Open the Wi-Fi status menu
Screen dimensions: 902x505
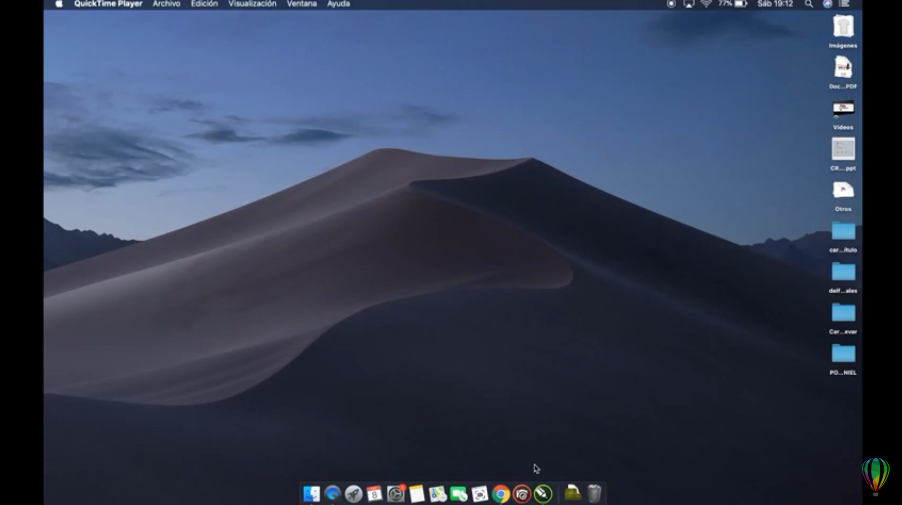point(706,4)
